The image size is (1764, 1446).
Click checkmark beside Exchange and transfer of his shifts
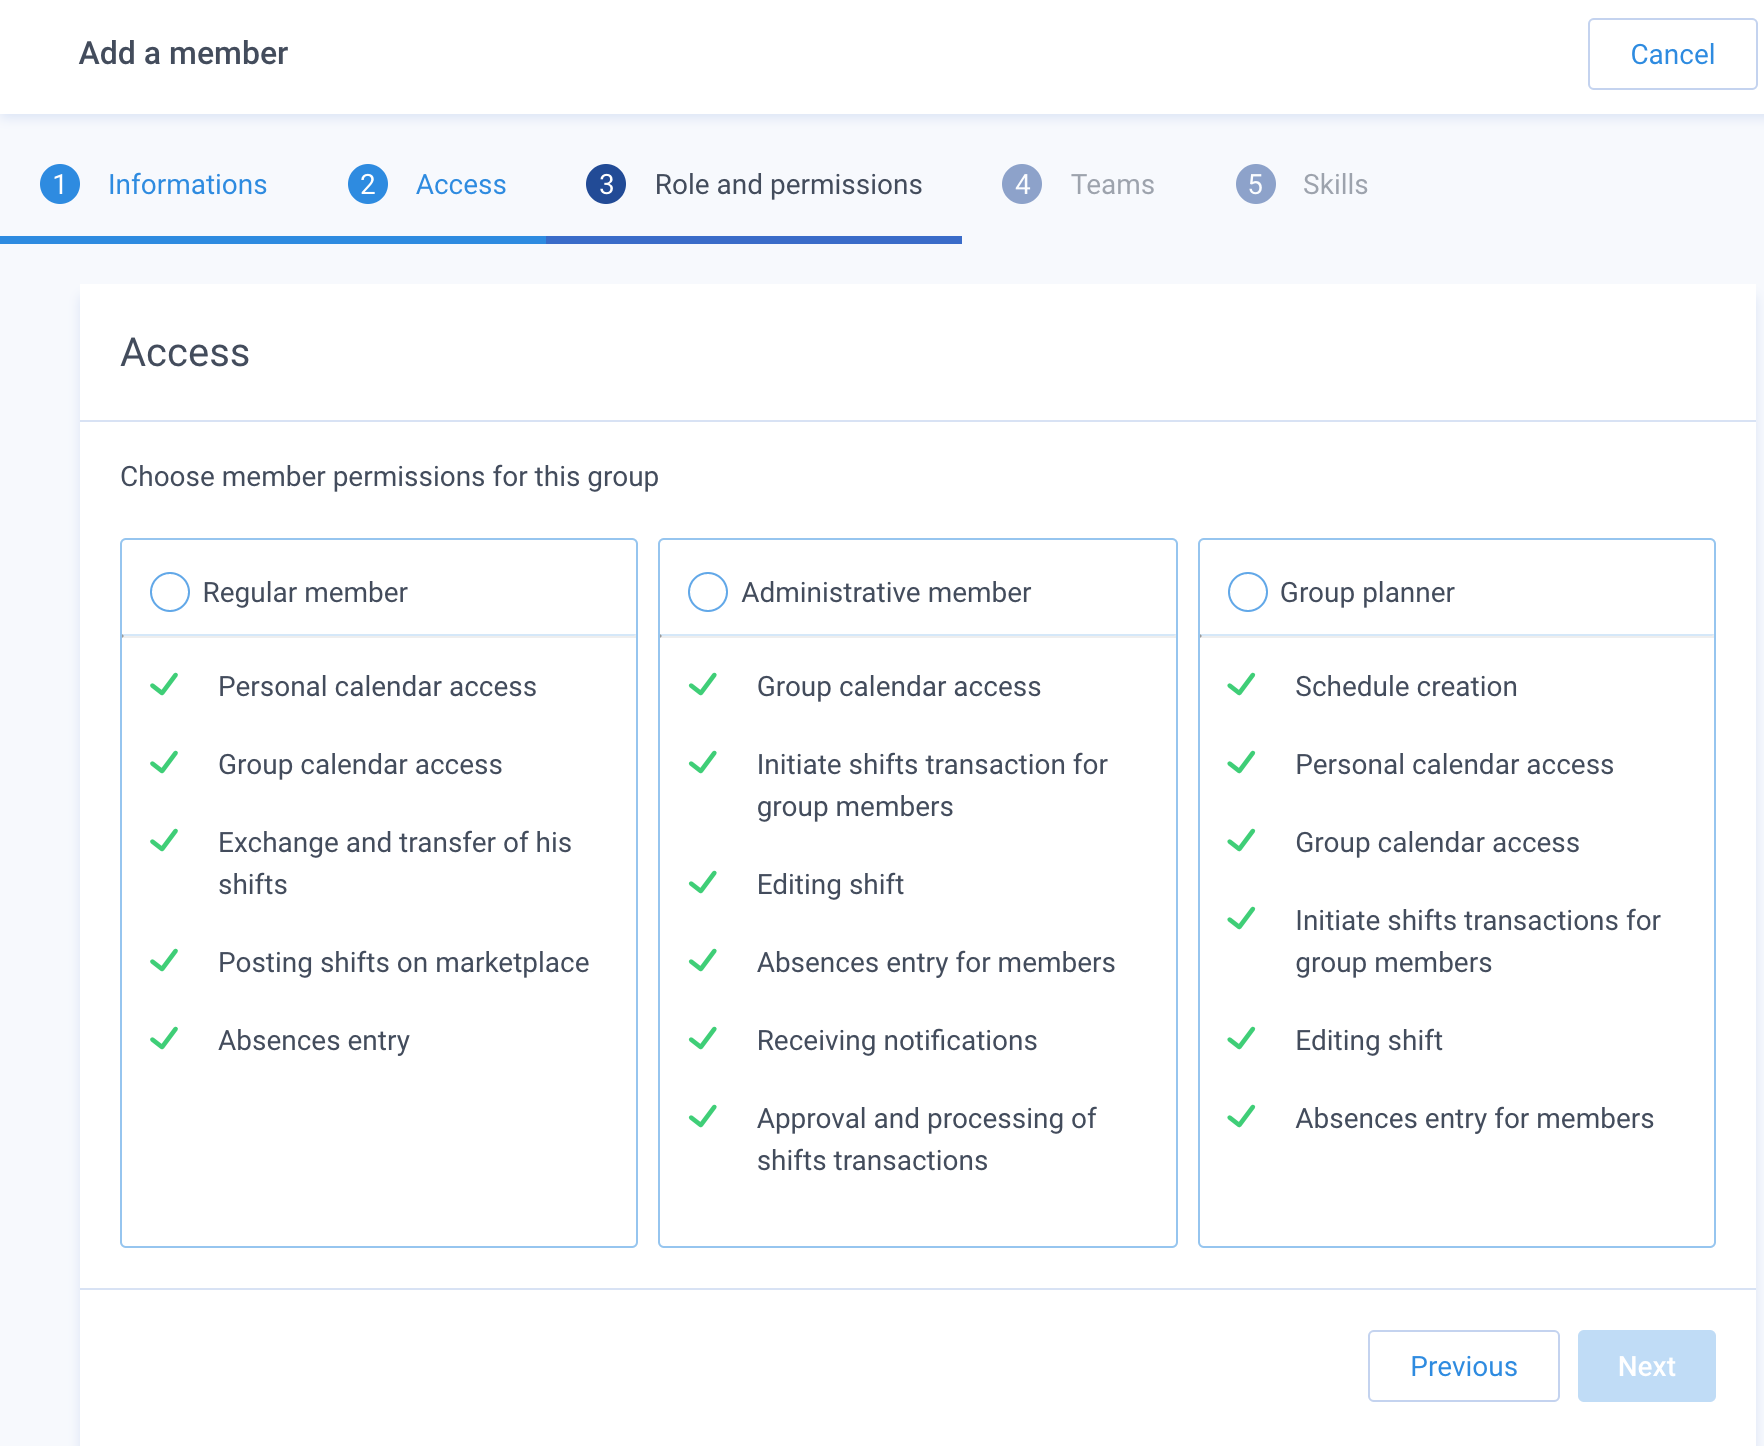click(x=164, y=841)
